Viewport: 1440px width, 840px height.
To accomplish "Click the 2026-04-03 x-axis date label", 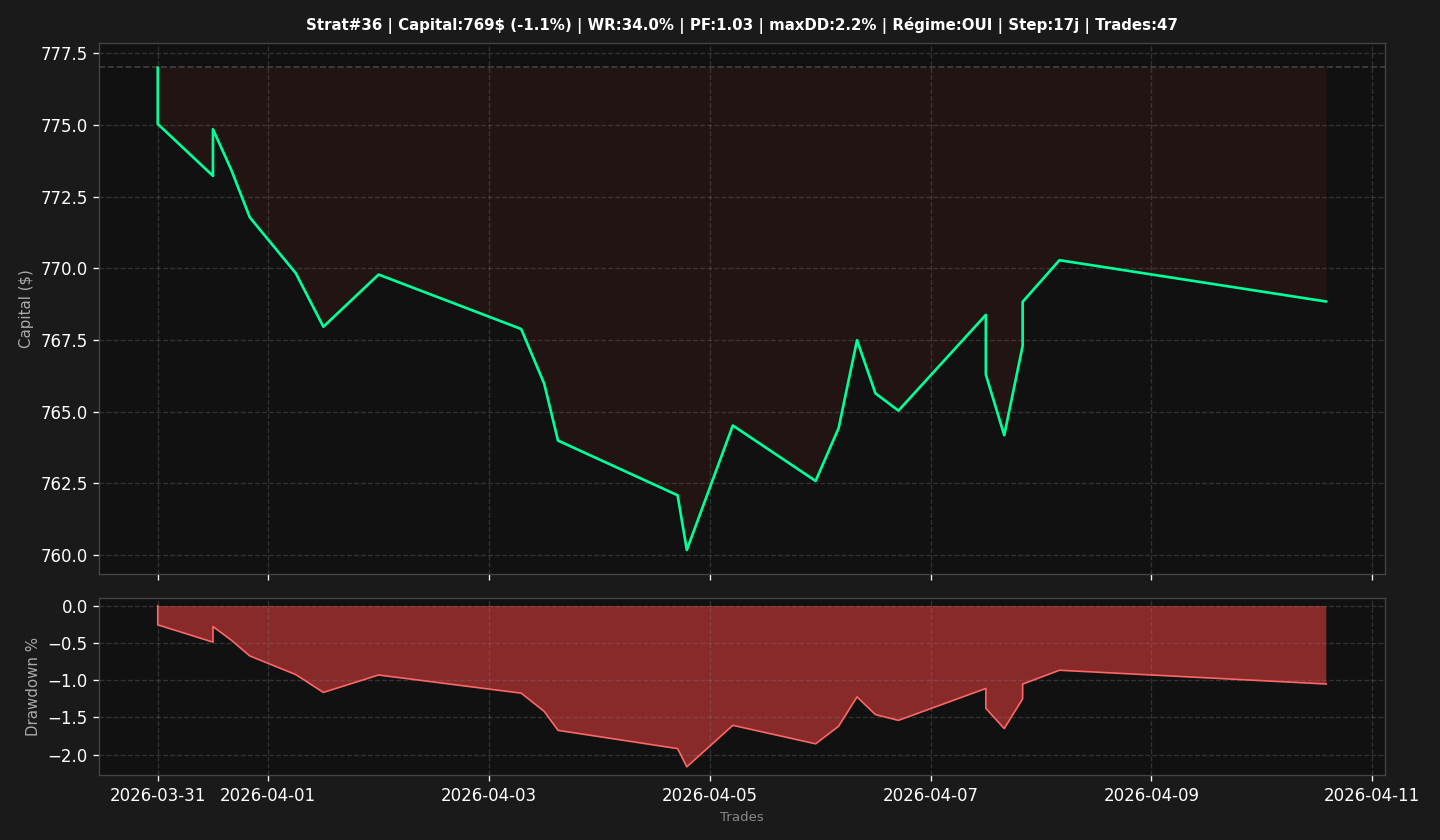I will click(x=489, y=796).
